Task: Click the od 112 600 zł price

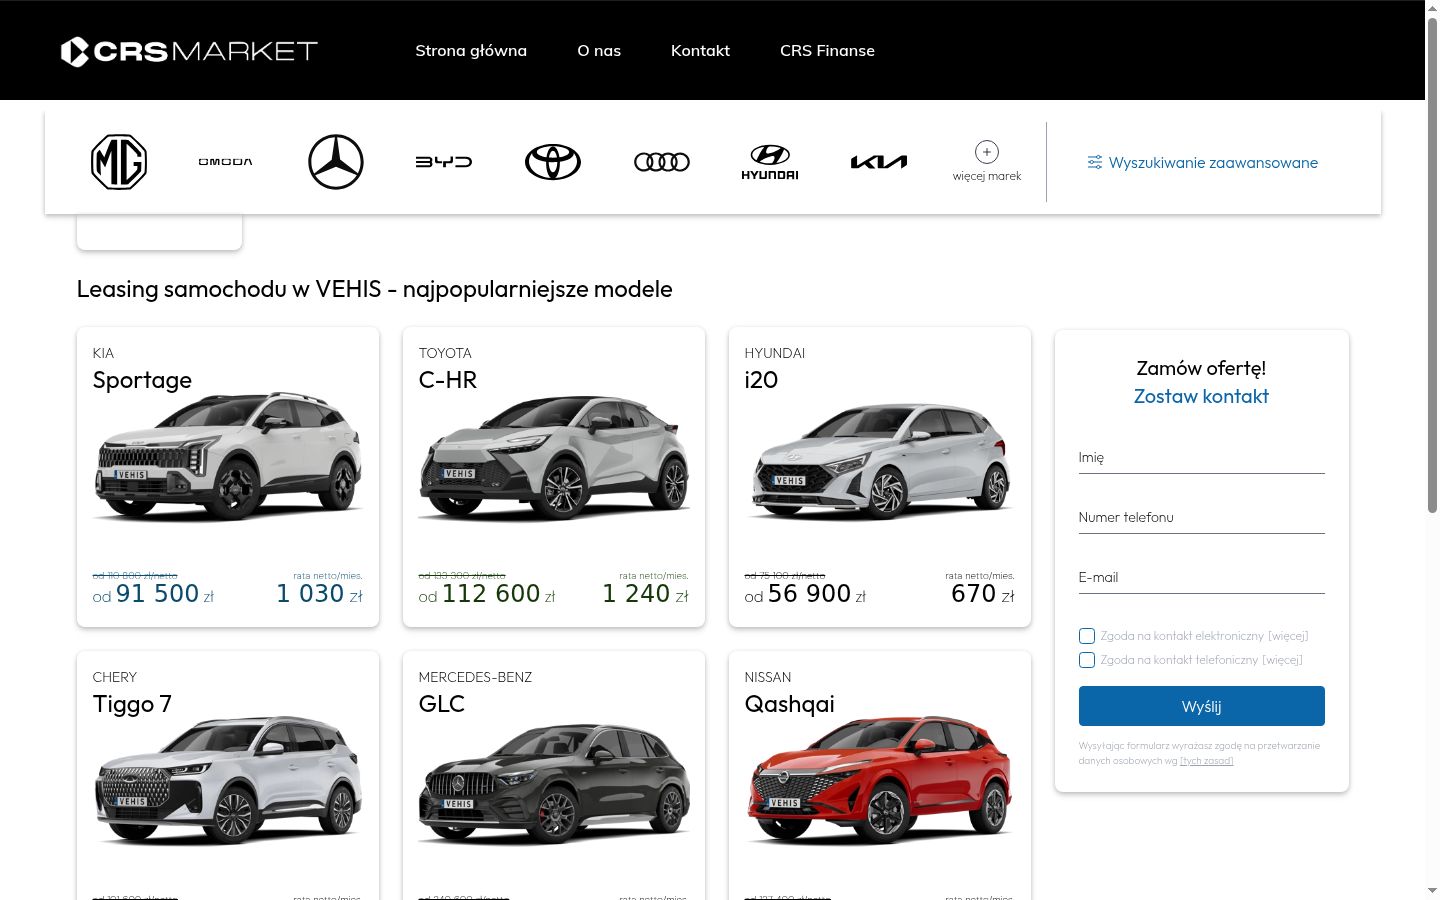Action: point(487,594)
